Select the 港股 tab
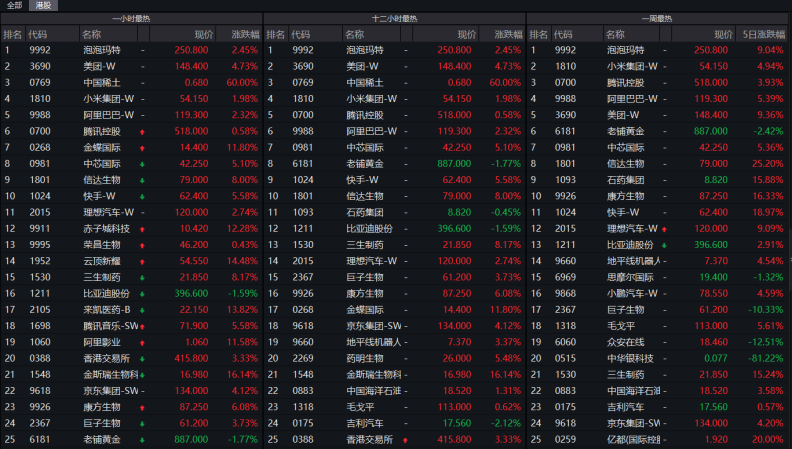792x449 pixels. point(44,5)
